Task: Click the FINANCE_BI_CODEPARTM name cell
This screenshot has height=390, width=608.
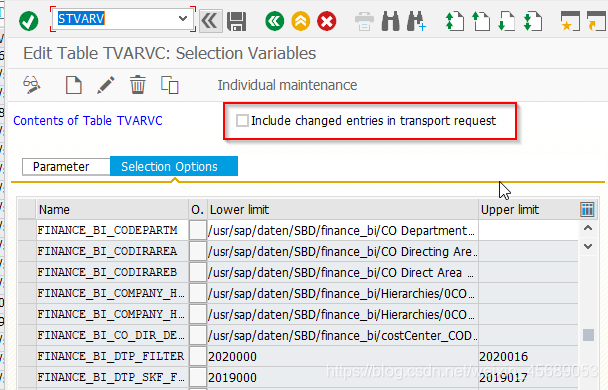Action: [x=112, y=231]
